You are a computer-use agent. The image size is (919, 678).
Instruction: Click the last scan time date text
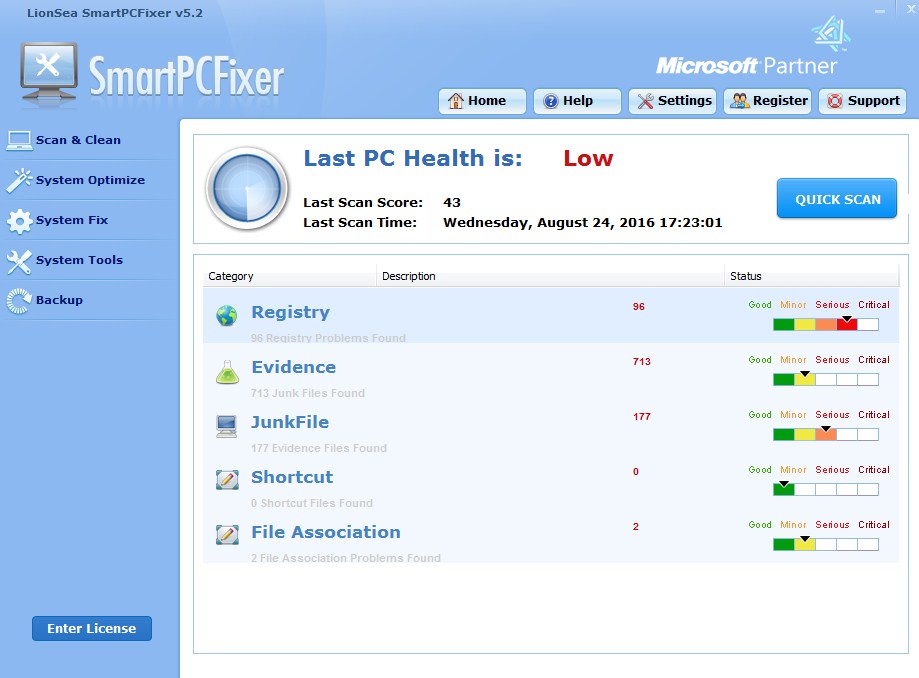coord(583,223)
